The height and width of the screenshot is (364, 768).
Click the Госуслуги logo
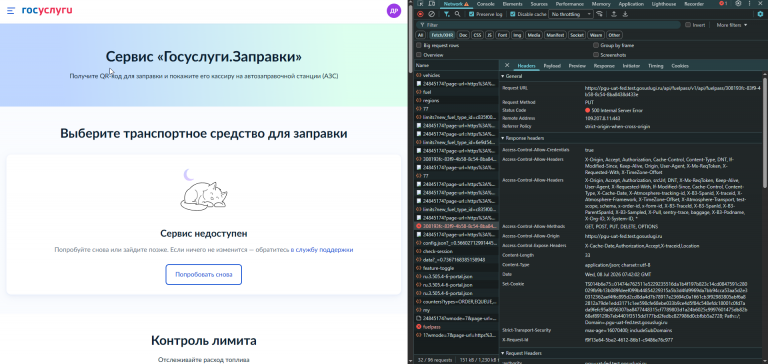click(47, 10)
